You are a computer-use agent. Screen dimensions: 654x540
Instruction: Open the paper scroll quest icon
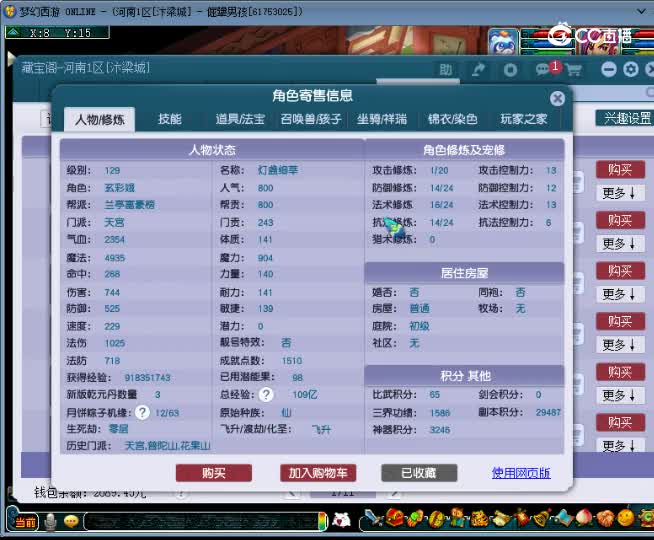[501, 518]
